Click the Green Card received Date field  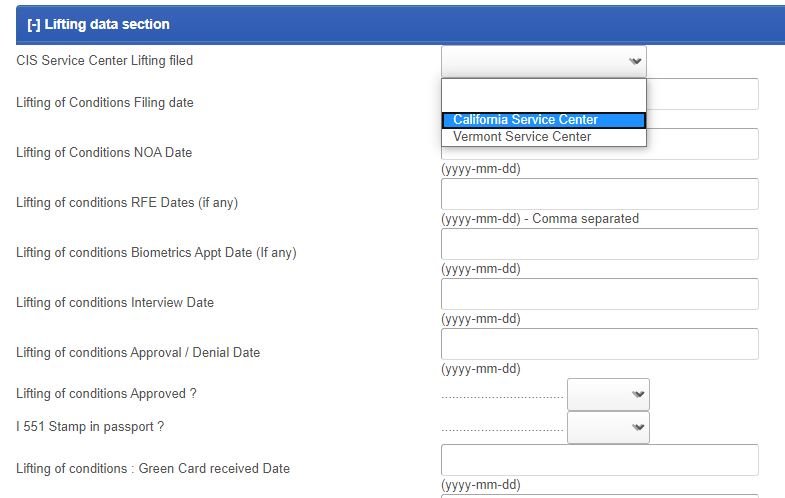tap(600, 460)
